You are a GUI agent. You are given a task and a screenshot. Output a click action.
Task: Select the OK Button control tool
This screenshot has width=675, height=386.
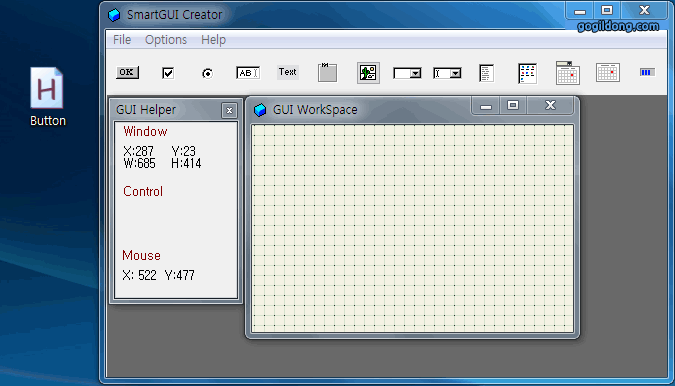pos(127,72)
